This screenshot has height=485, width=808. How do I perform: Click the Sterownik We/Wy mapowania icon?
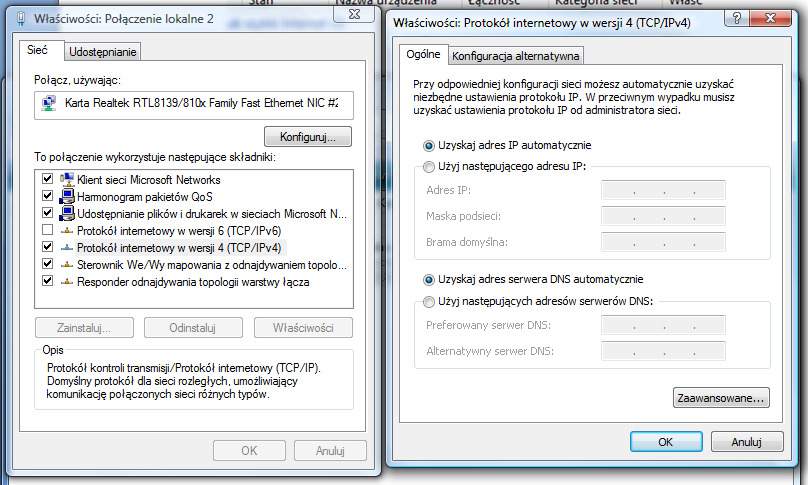tap(67, 265)
